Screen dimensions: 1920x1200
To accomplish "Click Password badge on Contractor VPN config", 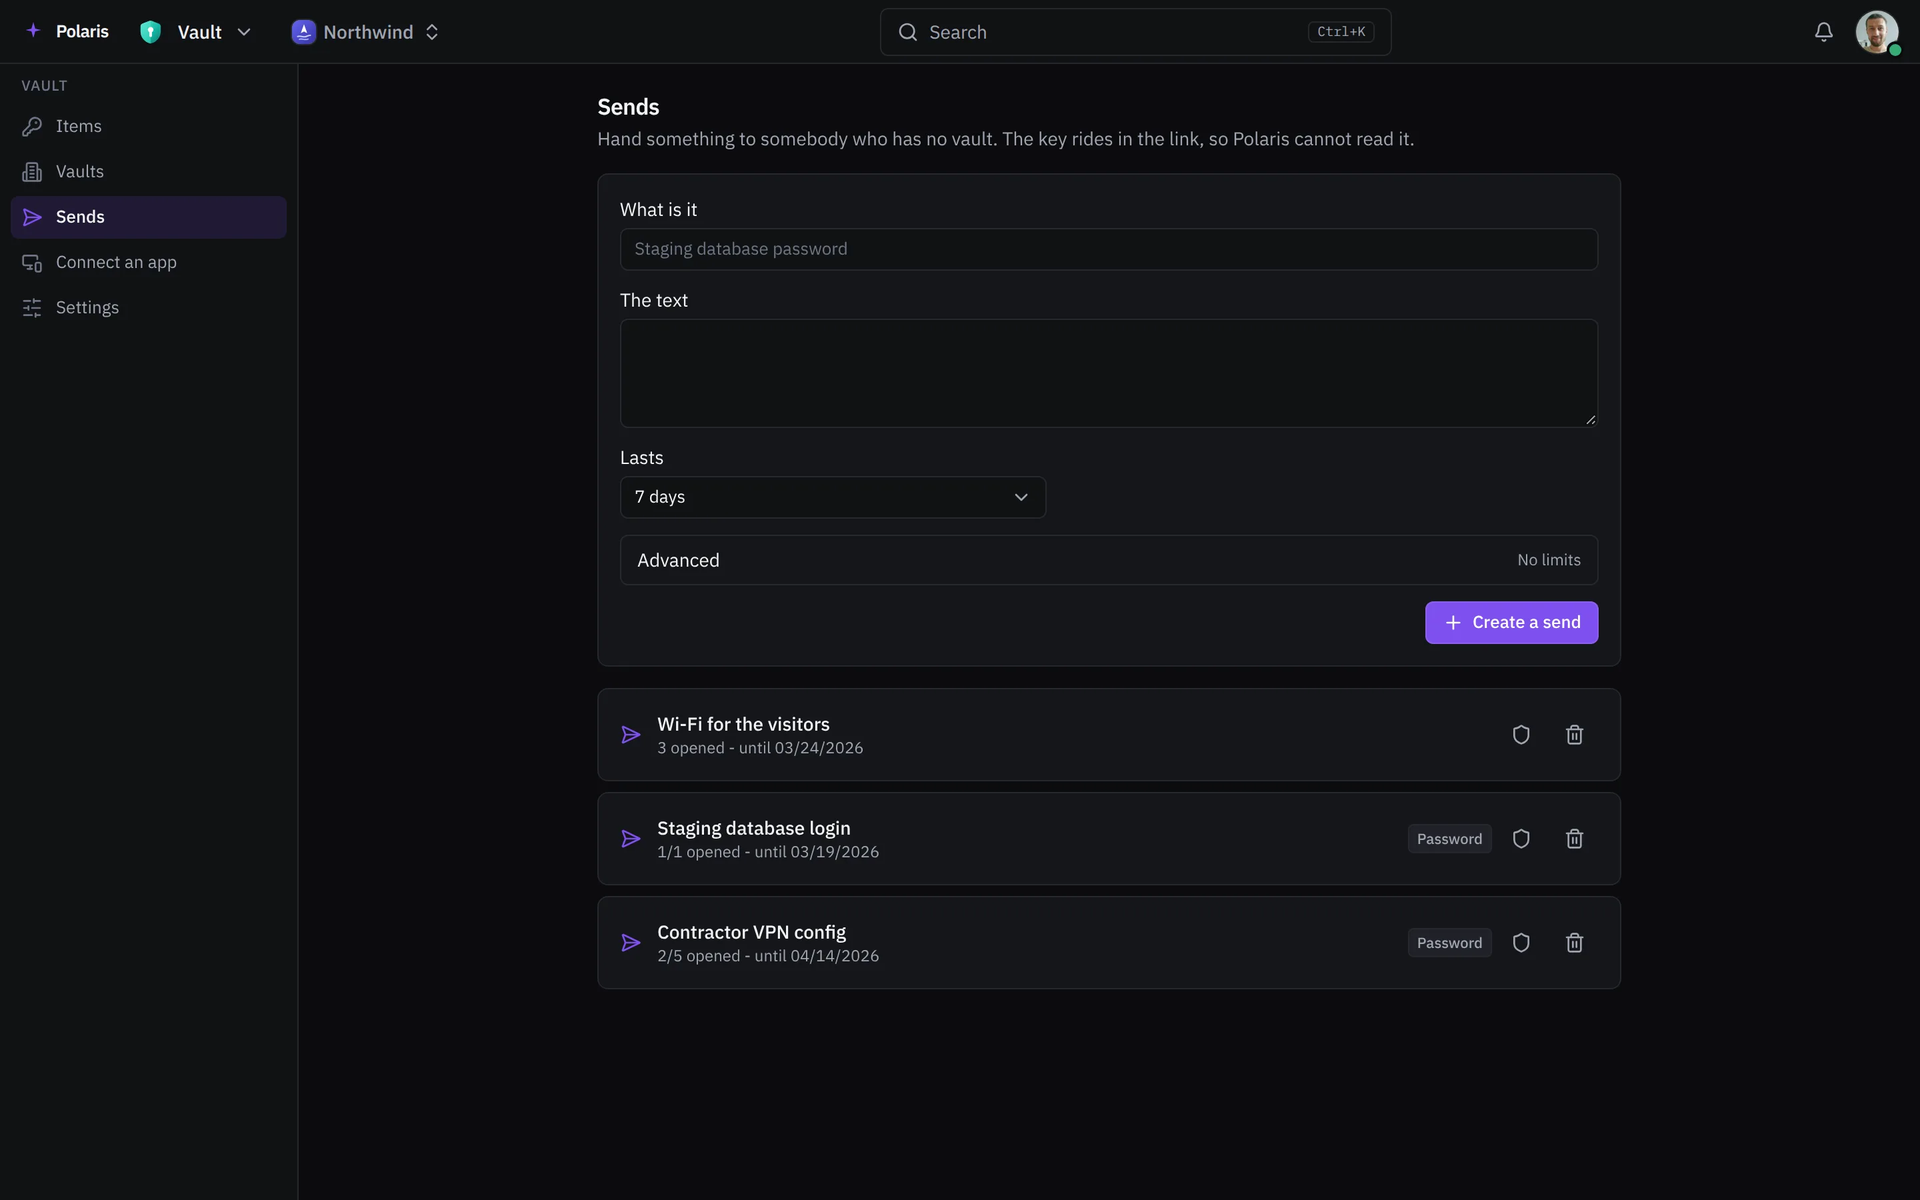I will coord(1449,943).
